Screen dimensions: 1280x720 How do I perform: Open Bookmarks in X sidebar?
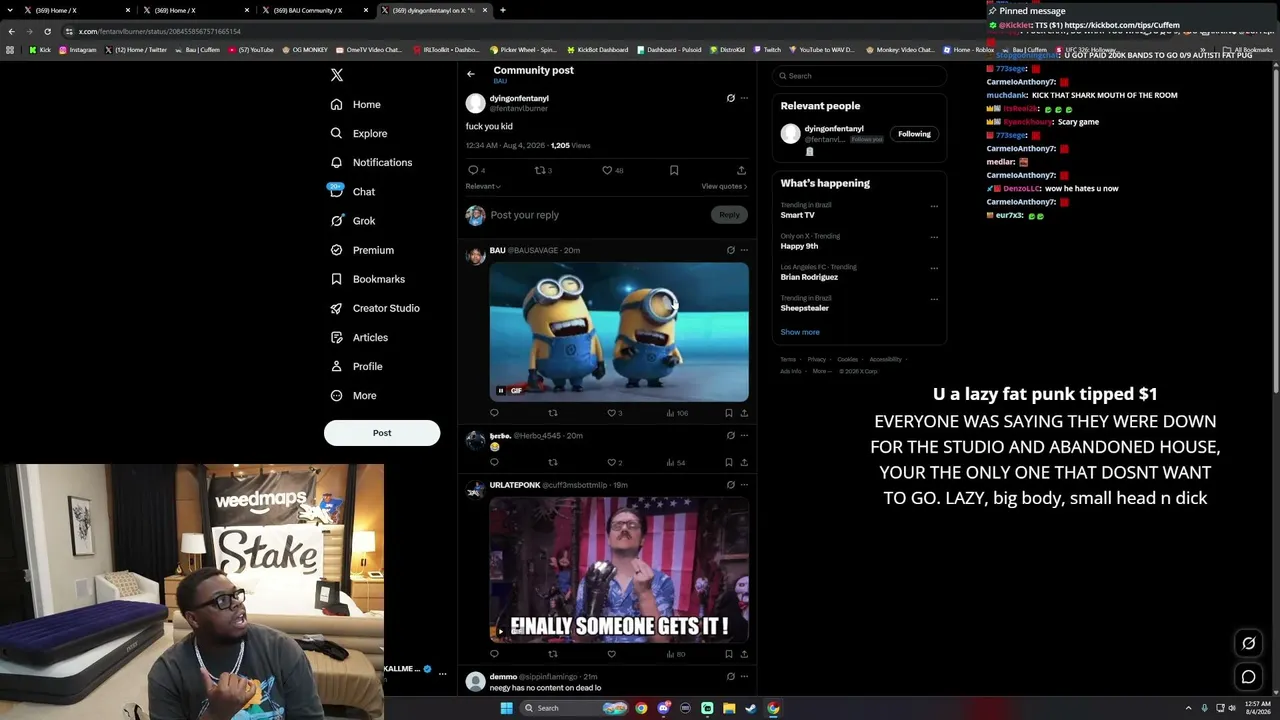pyautogui.click(x=367, y=279)
